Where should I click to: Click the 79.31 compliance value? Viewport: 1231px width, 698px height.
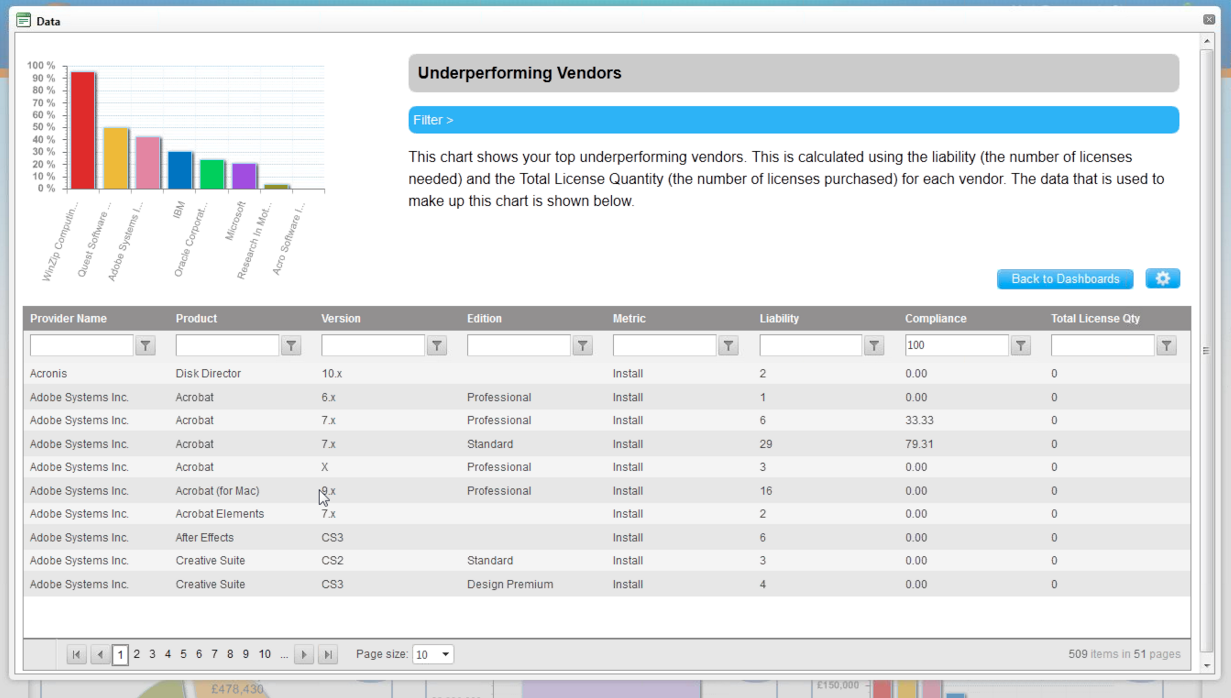(x=919, y=444)
